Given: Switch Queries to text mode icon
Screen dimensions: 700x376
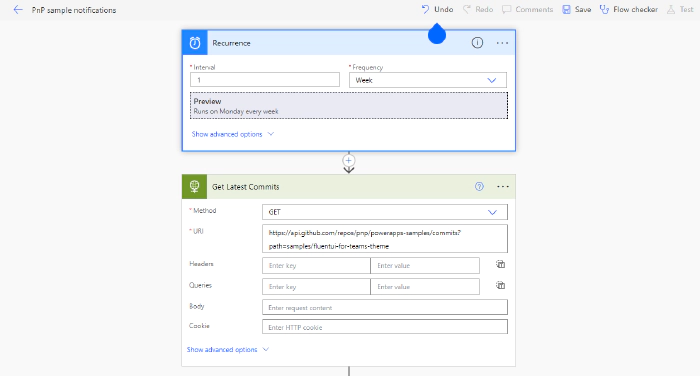Looking at the screenshot, I should [x=500, y=285].
